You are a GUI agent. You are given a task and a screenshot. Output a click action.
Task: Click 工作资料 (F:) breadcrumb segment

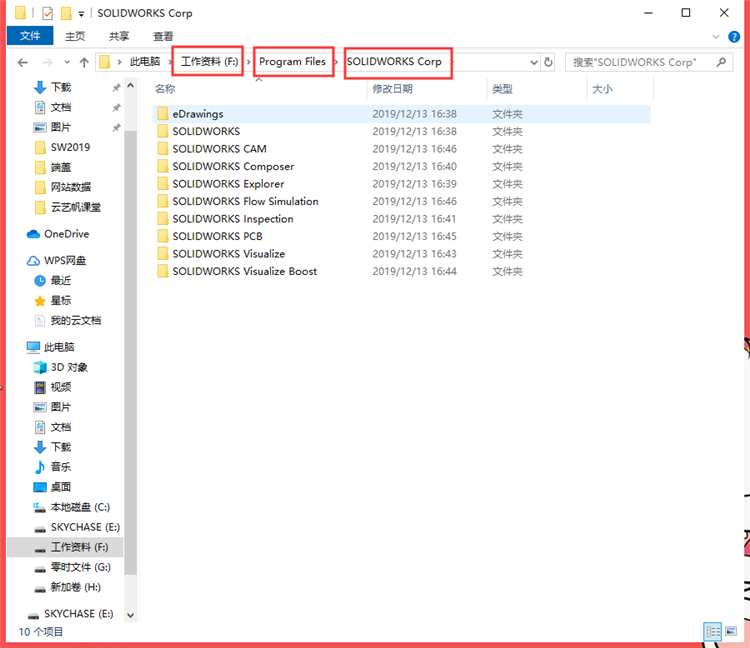[x=209, y=62]
